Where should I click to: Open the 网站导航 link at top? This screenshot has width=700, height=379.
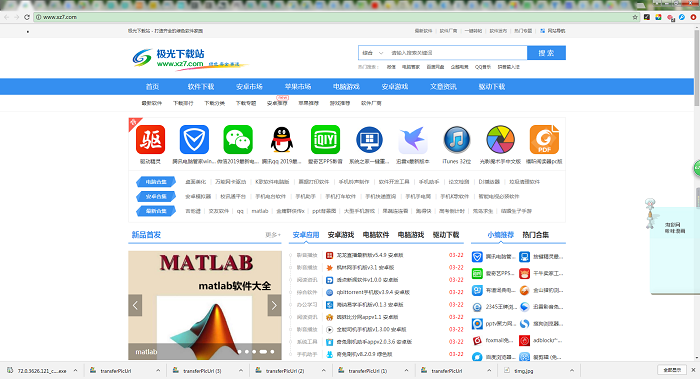(553, 31)
